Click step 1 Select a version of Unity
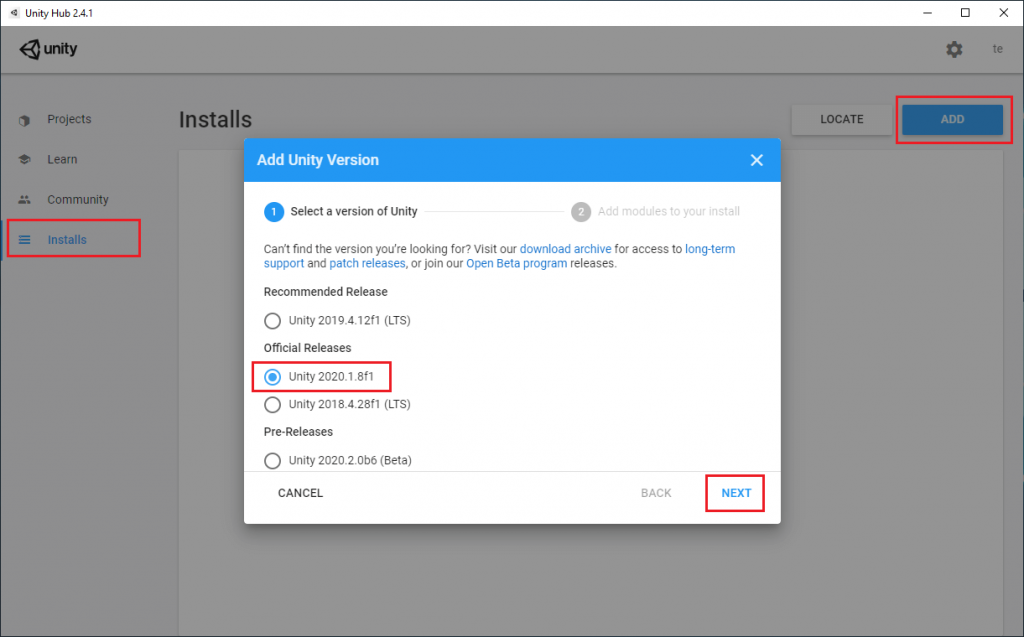Image resolution: width=1024 pixels, height=637 pixels. 340,212
